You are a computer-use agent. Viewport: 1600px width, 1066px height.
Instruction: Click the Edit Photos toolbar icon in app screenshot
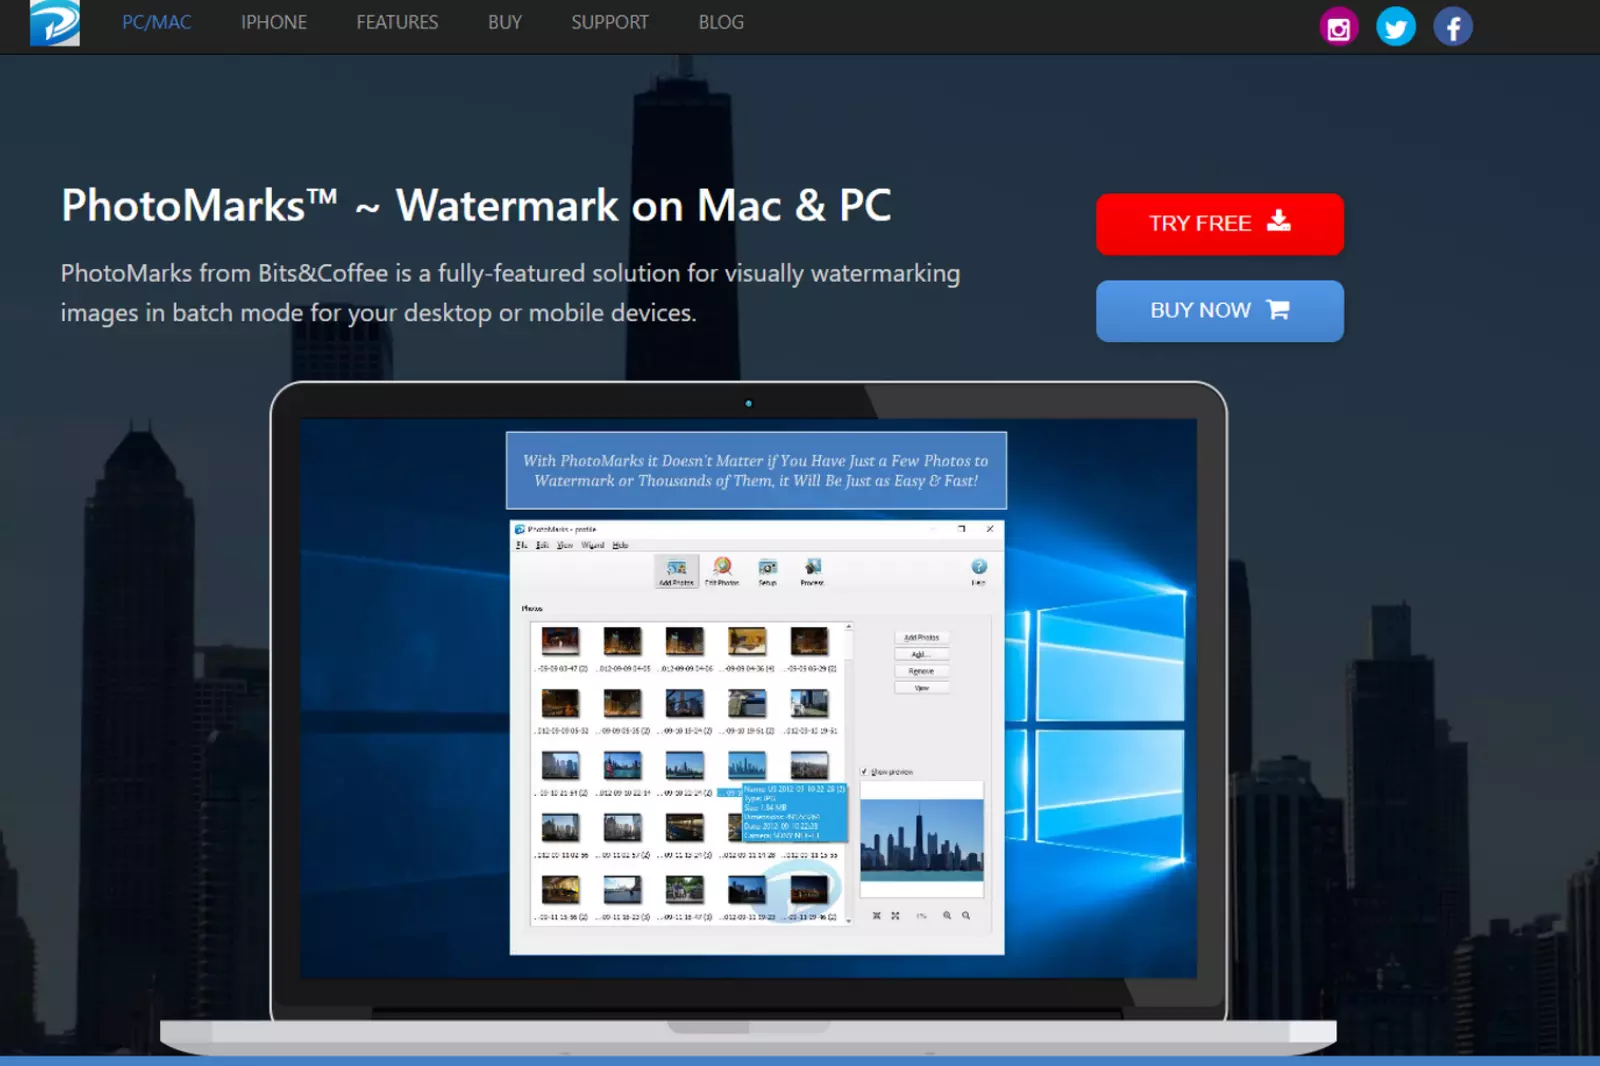[x=722, y=572]
